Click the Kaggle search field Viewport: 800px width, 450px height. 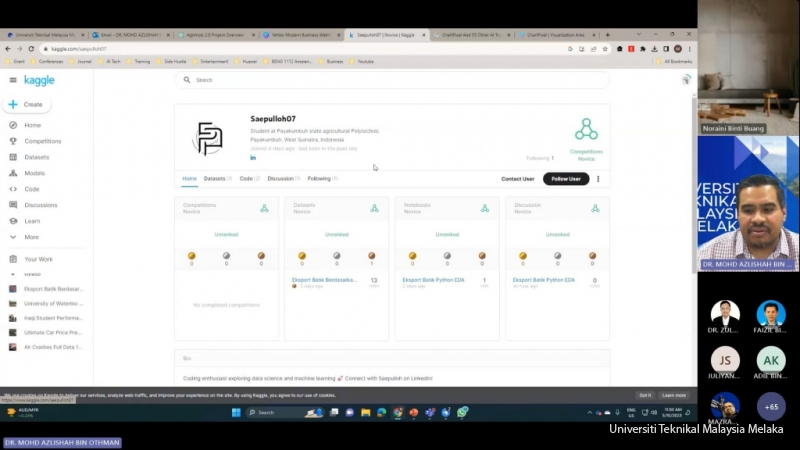click(x=390, y=80)
